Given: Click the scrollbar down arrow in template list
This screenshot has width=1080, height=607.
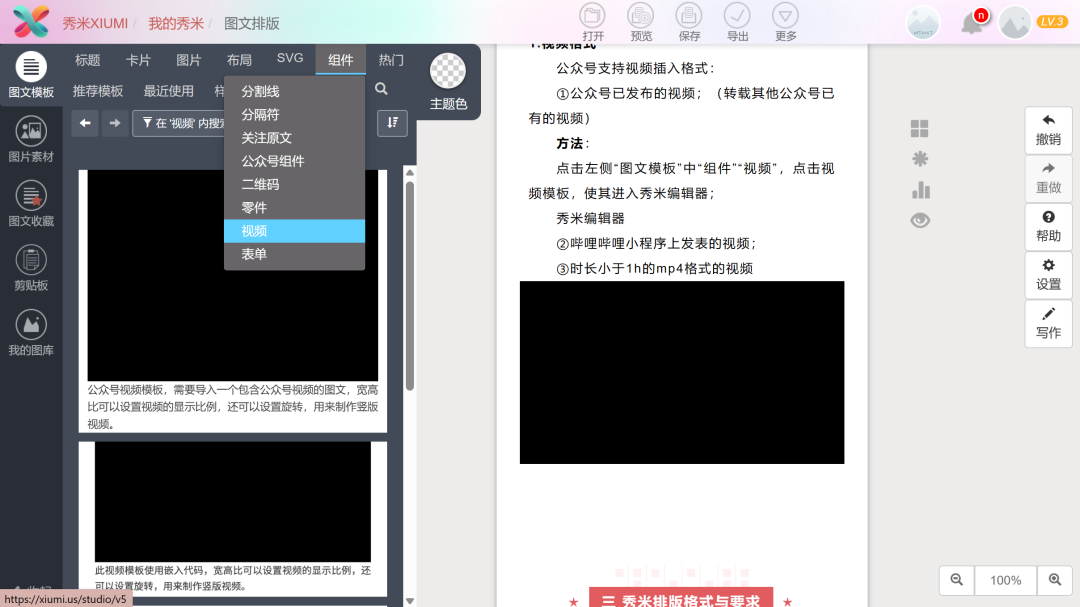Looking at the screenshot, I should click(410, 601).
